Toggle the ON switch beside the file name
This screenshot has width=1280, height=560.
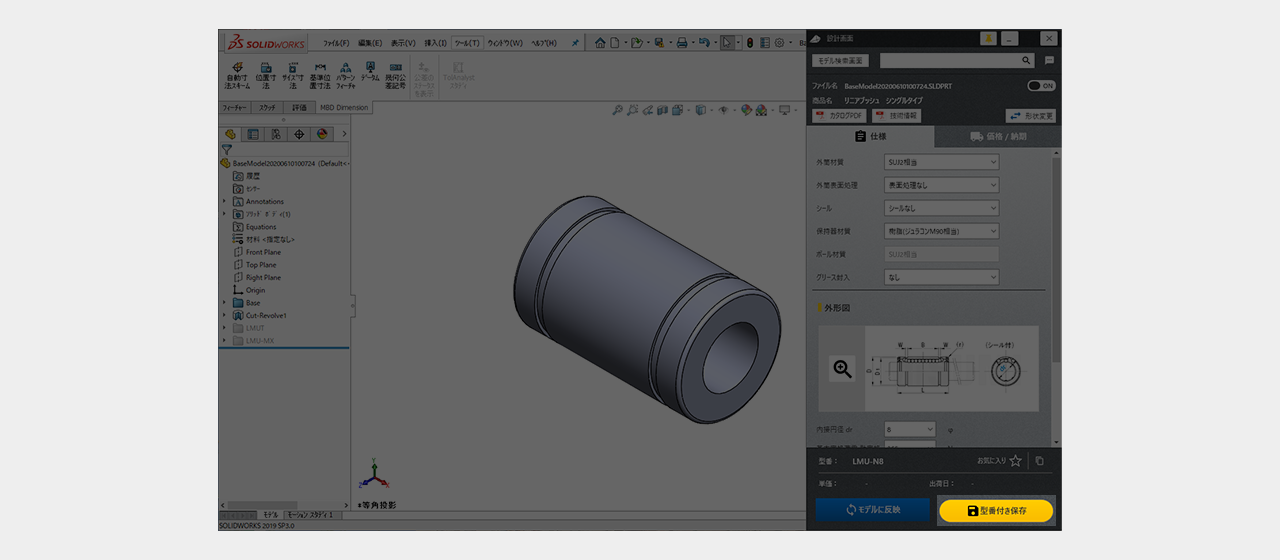coord(1041,86)
